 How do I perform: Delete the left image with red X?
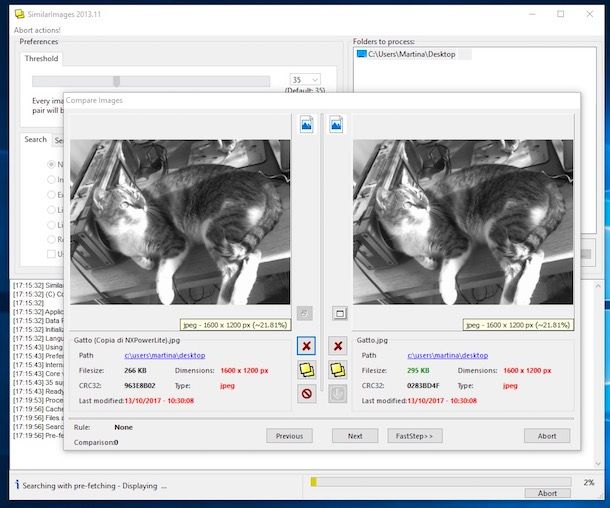pyautogui.click(x=306, y=346)
